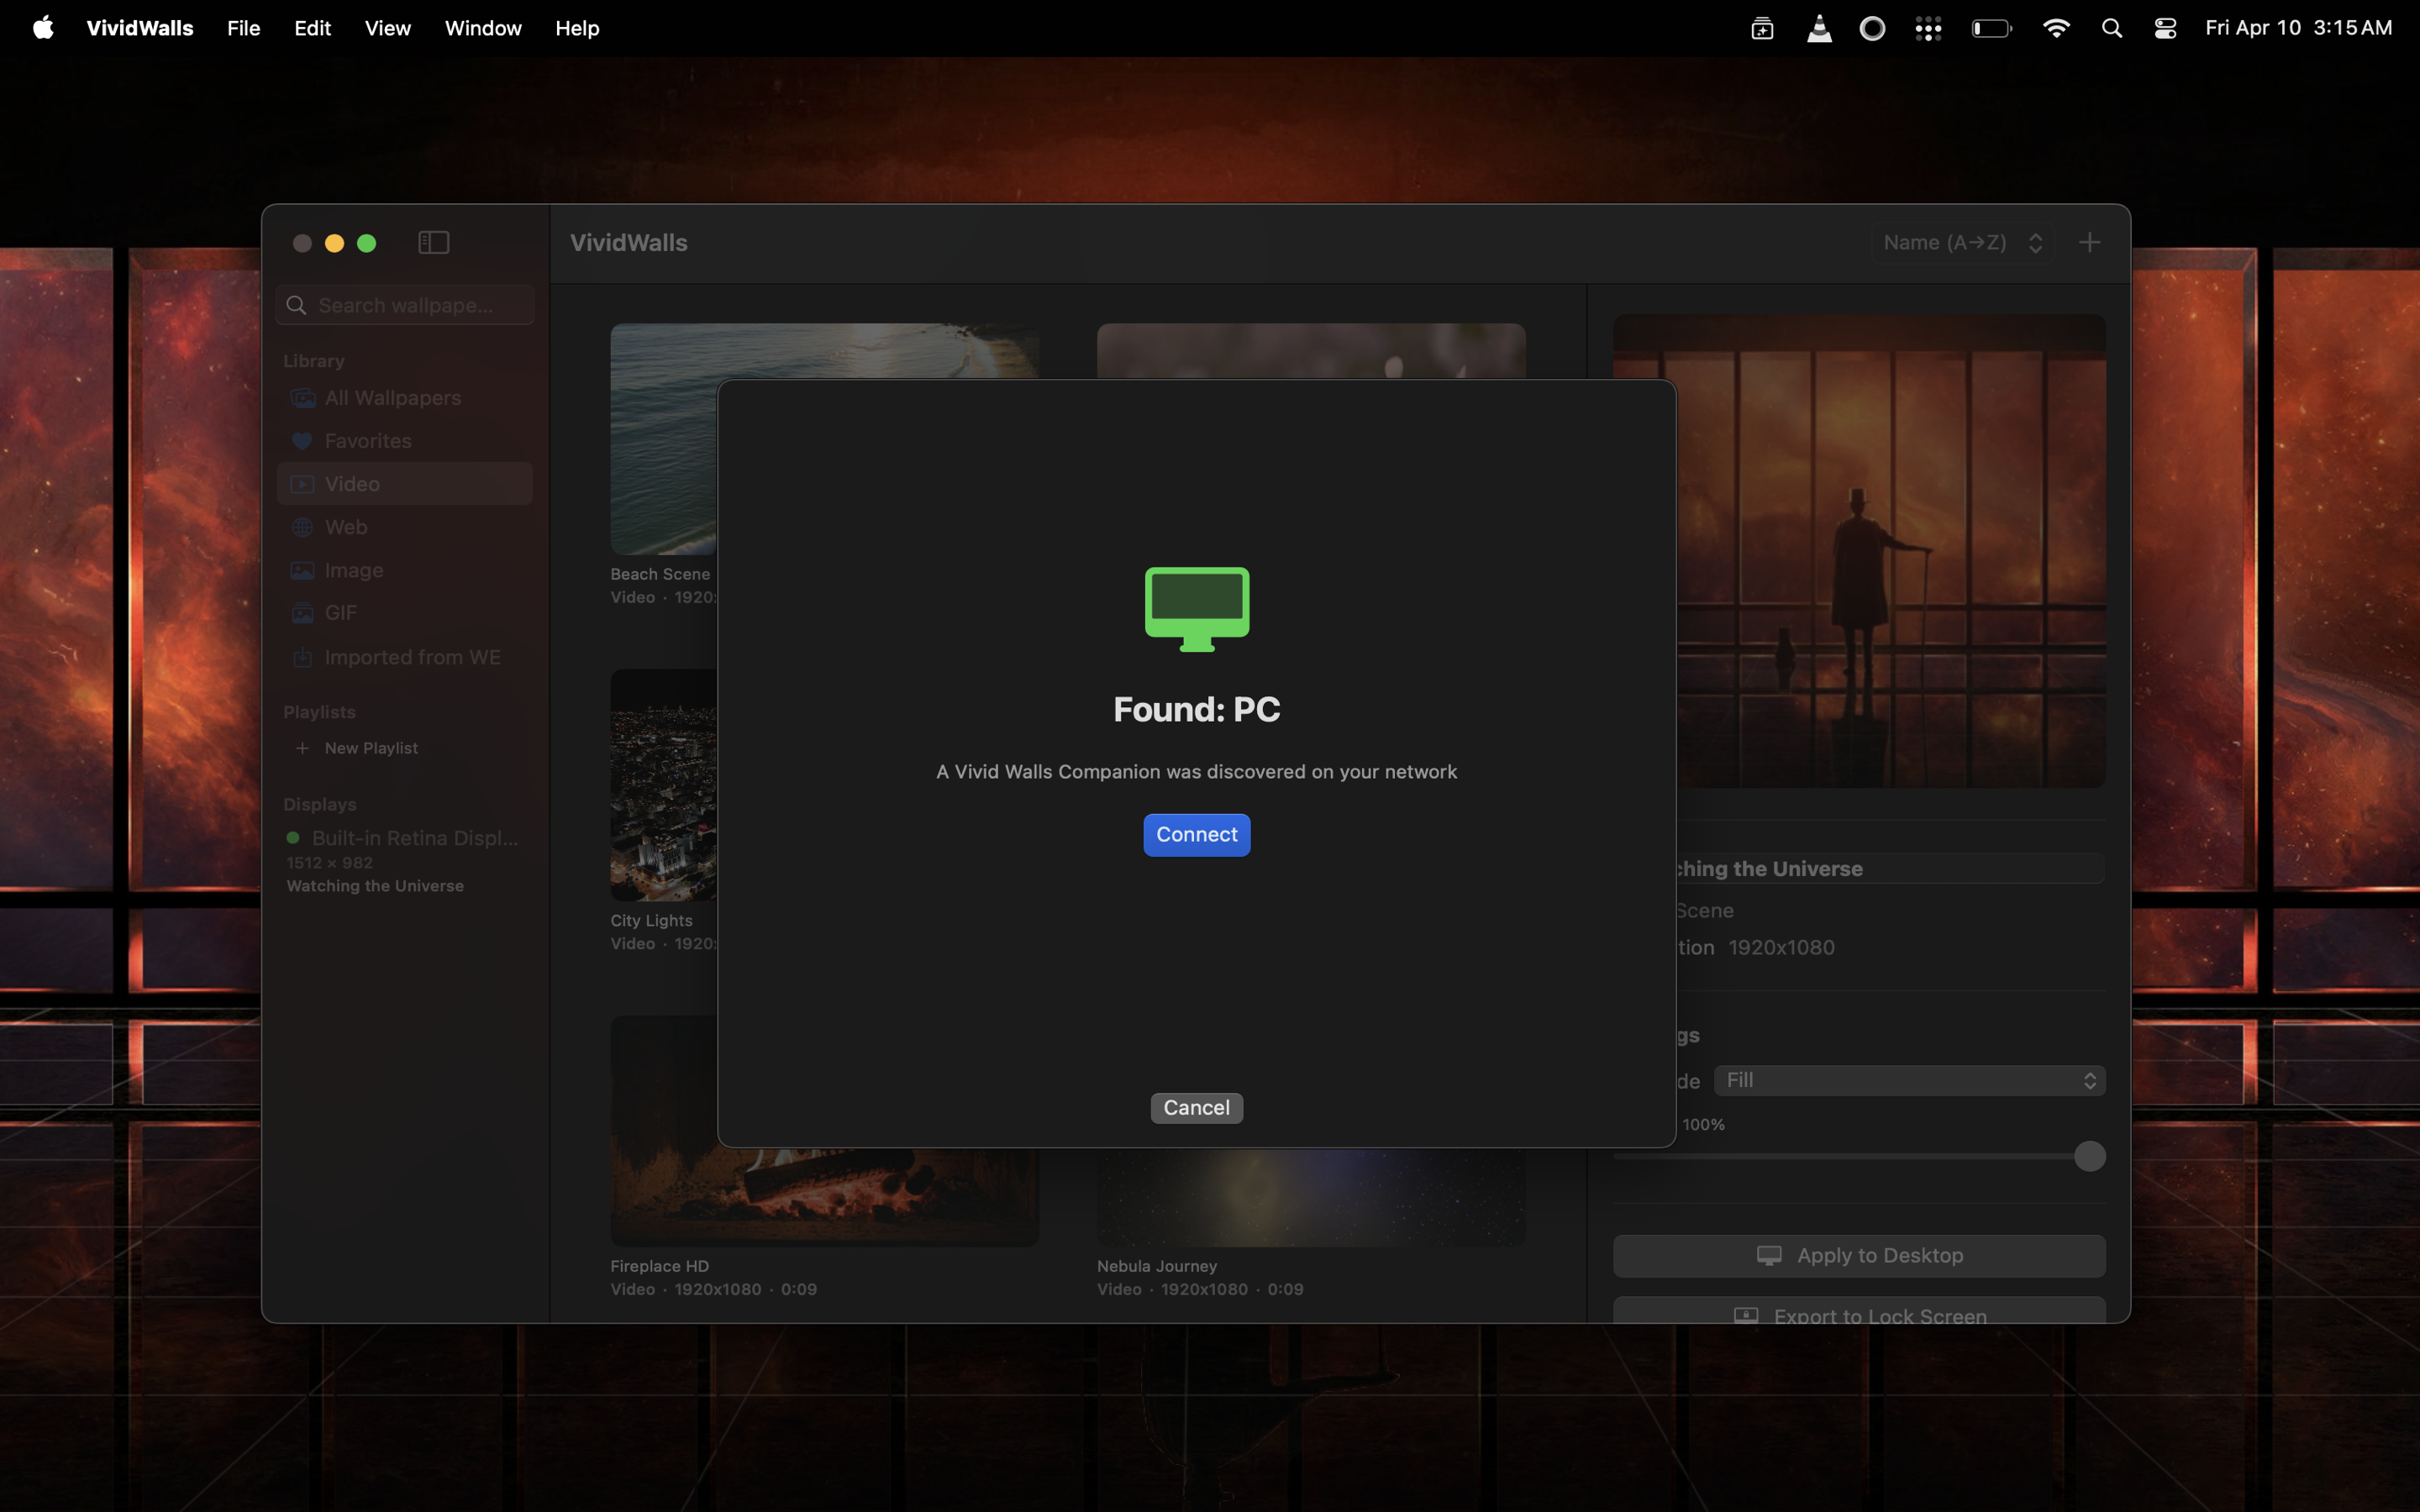Open the Web library category
The width and height of the screenshot is (2420, 1512).
coord(405,527)
